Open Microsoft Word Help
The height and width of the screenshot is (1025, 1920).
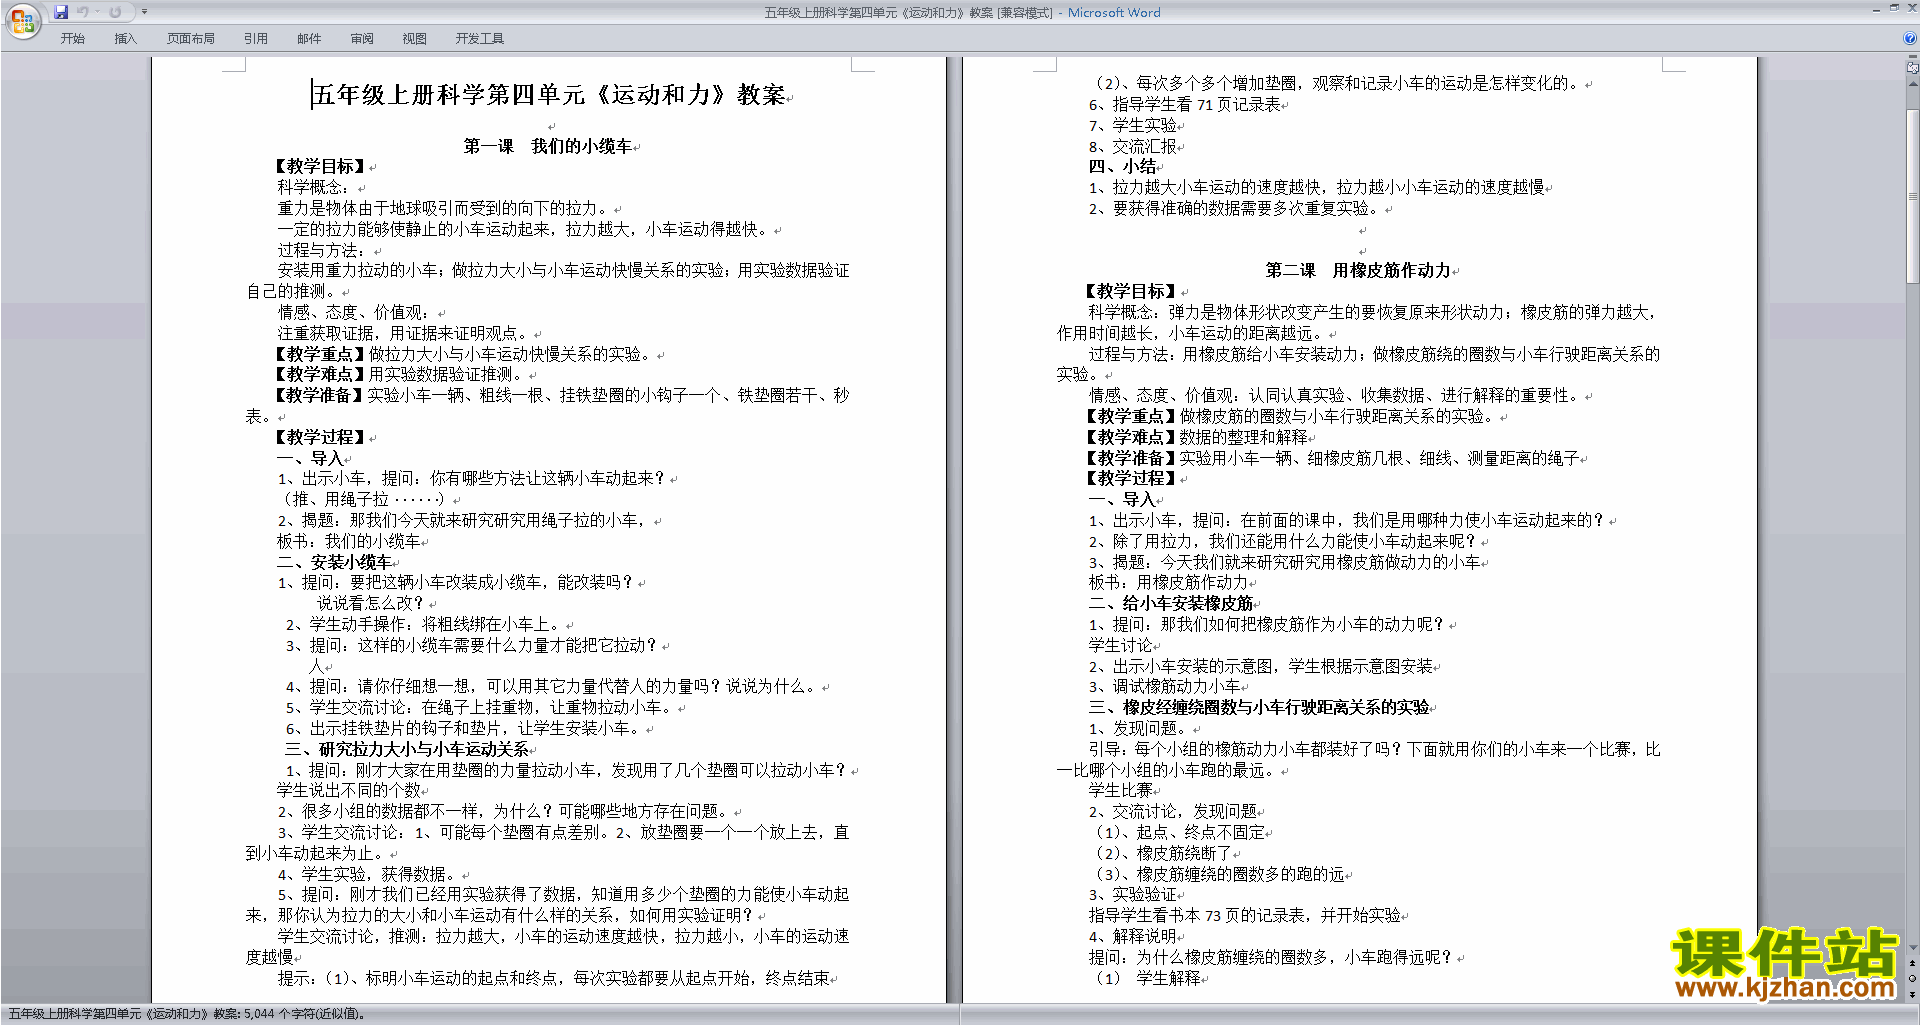[1910, 39]
